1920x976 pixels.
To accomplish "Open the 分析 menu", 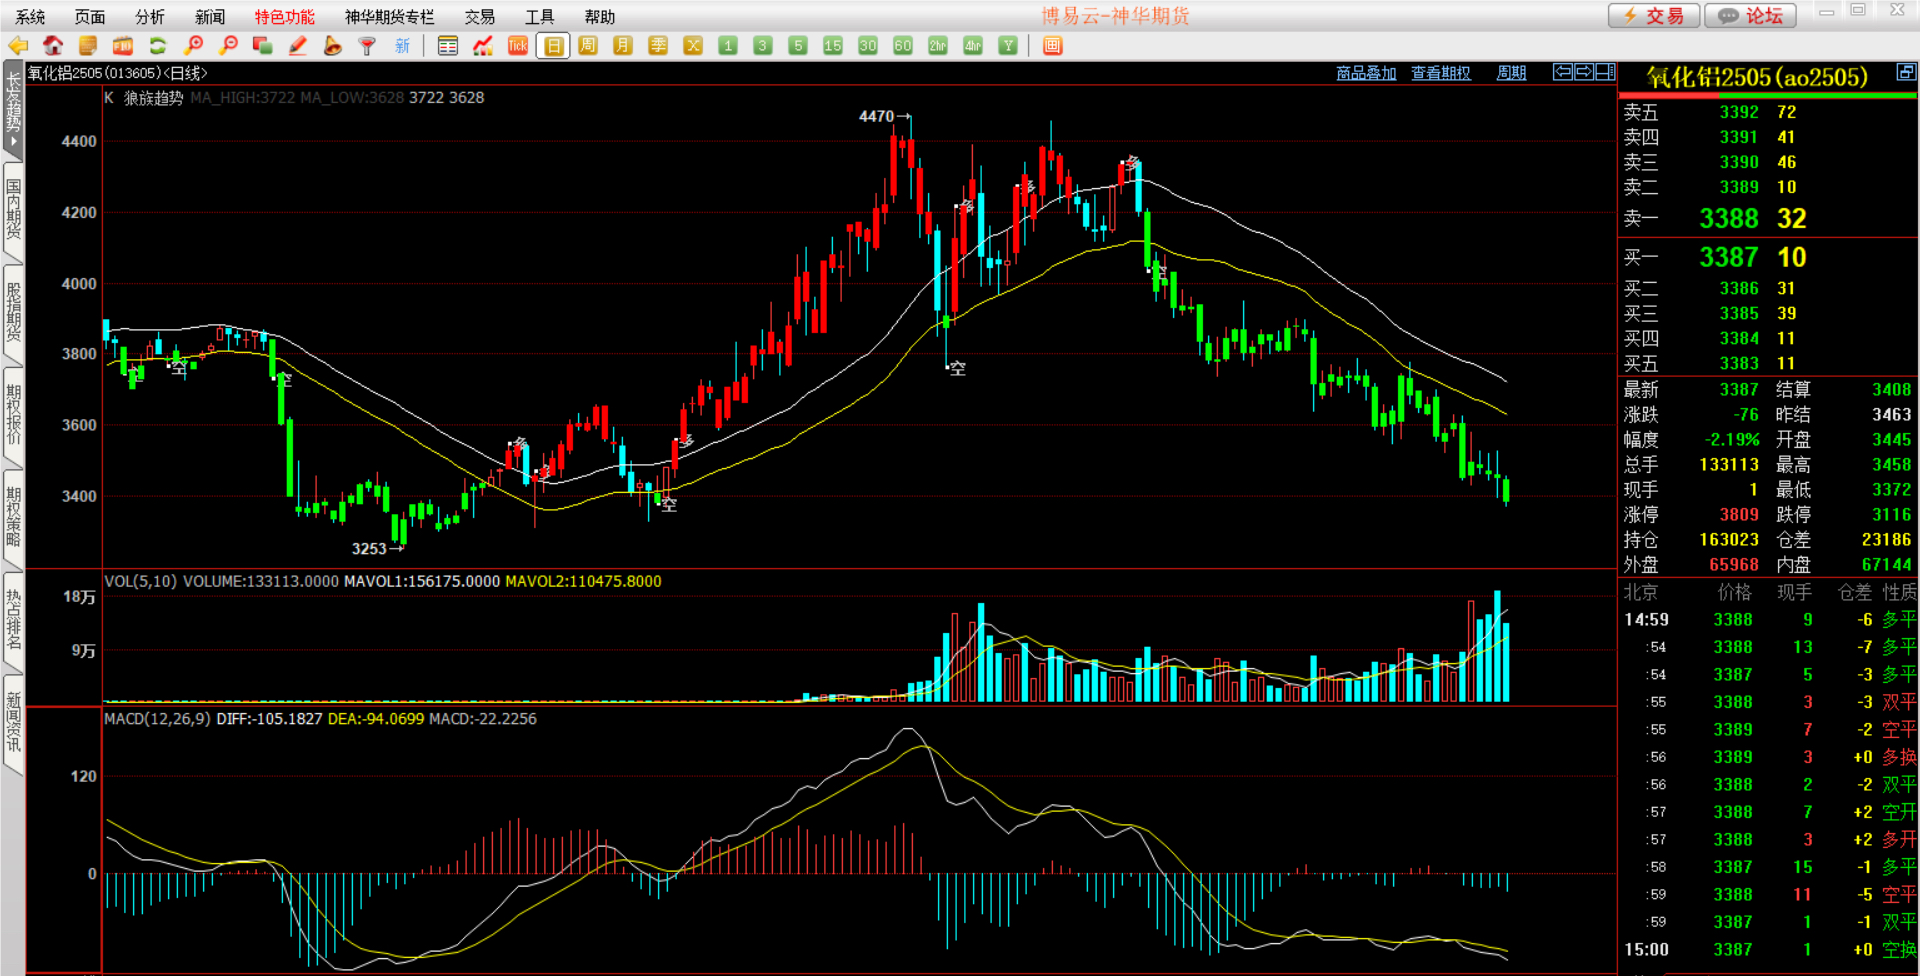I will click(x=150, y=17).
